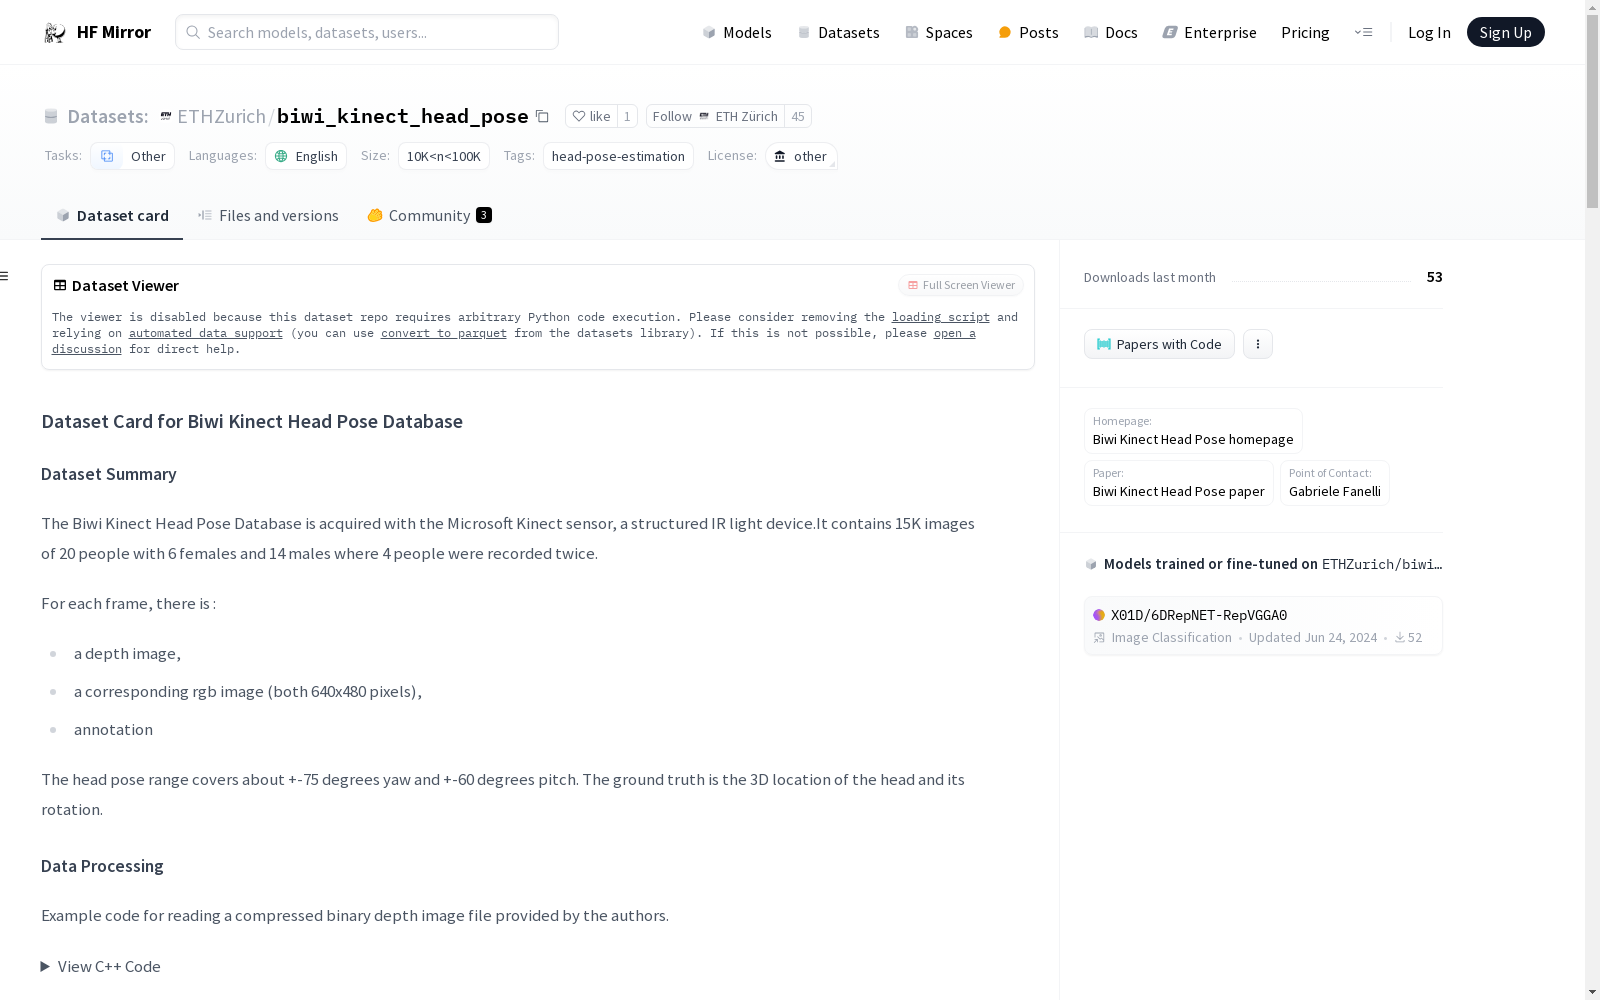Go to Models in top navigation

point(737,32)
